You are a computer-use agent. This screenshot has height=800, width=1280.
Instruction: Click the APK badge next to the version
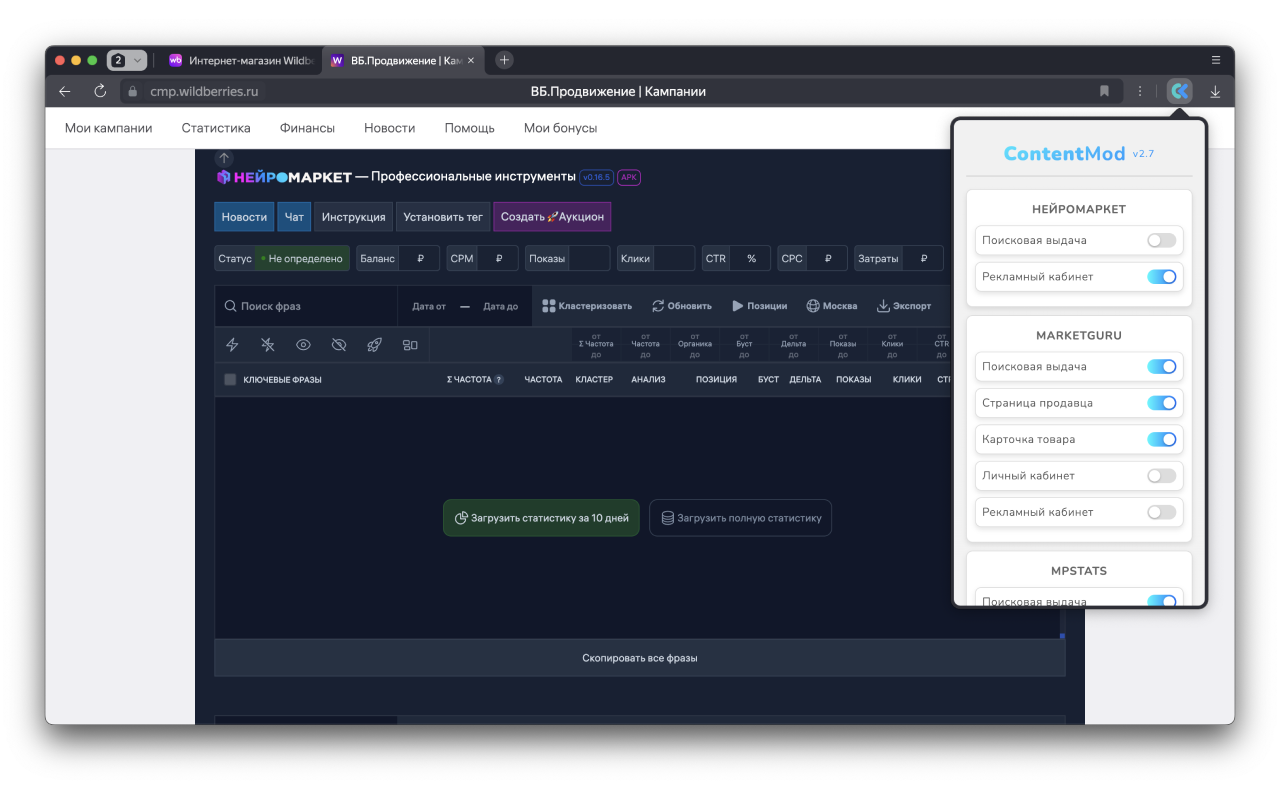click(629, 177)
